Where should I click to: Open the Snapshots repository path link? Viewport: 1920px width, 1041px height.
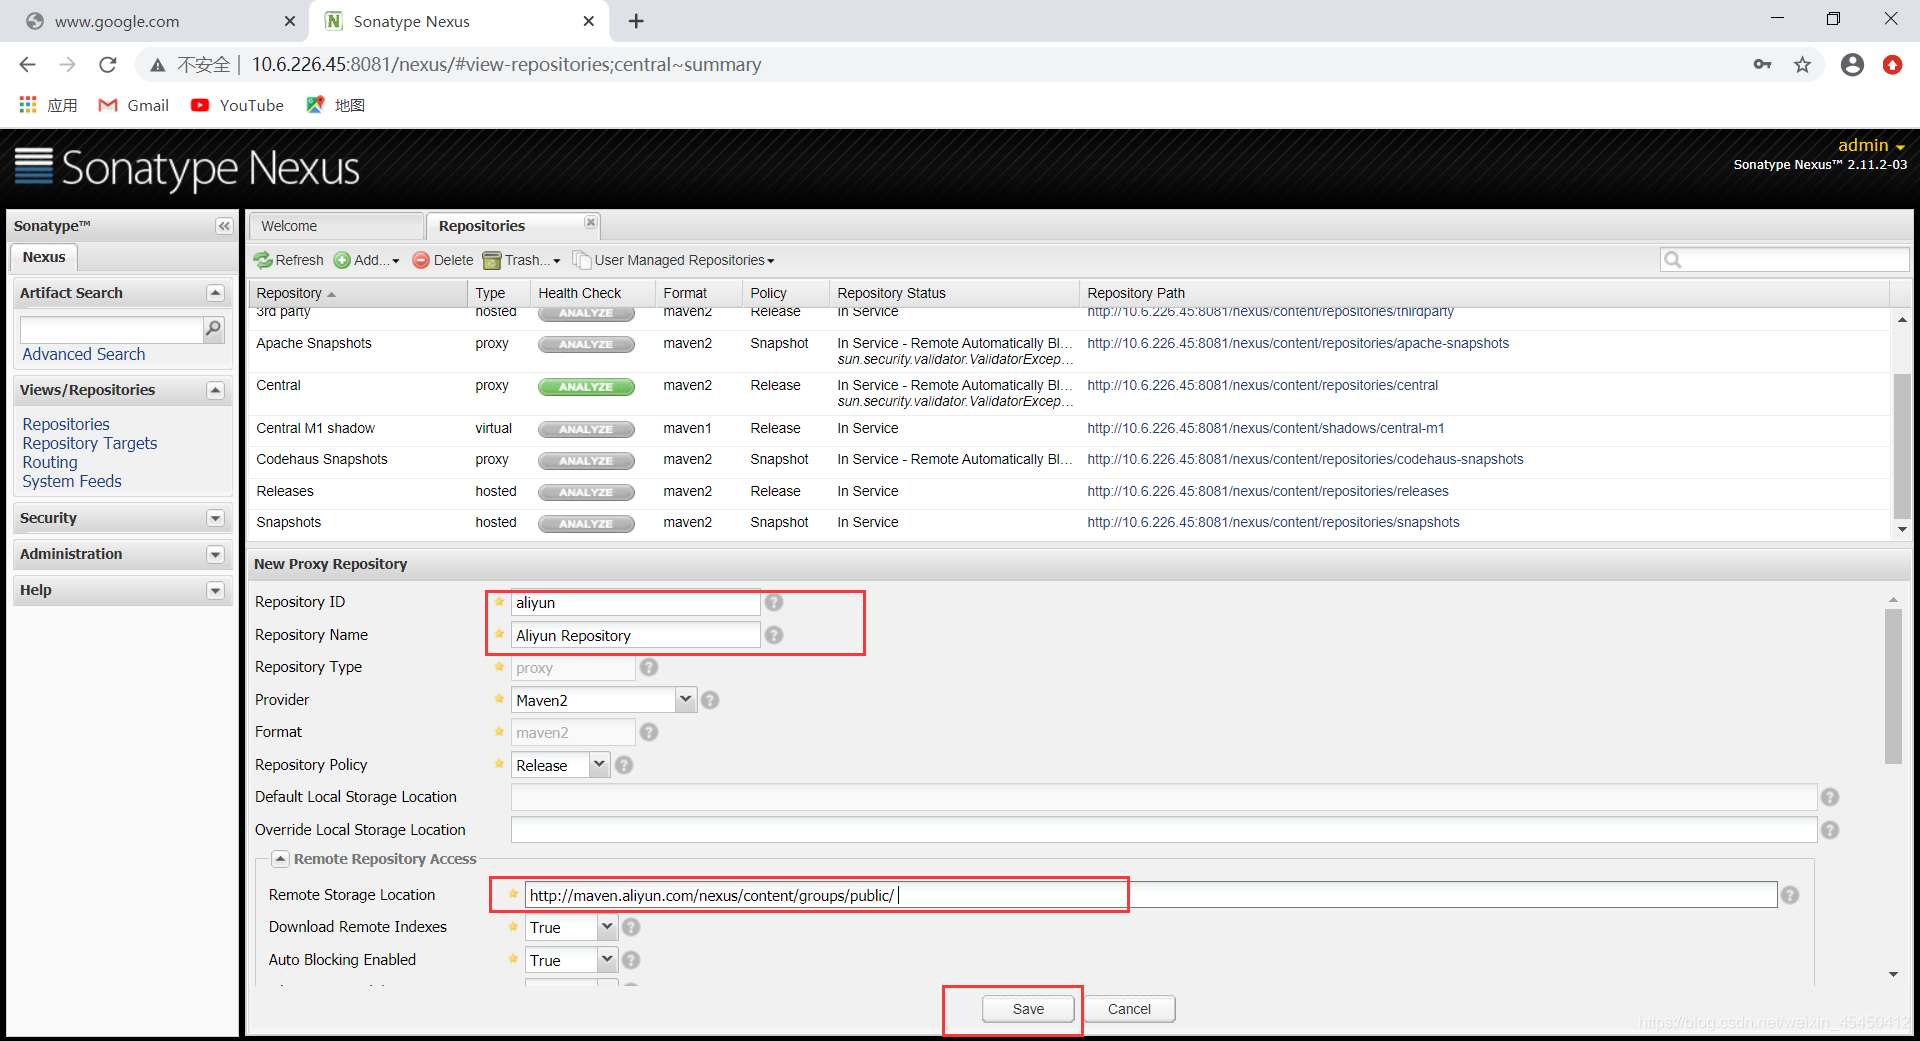tap(1273, 522)
